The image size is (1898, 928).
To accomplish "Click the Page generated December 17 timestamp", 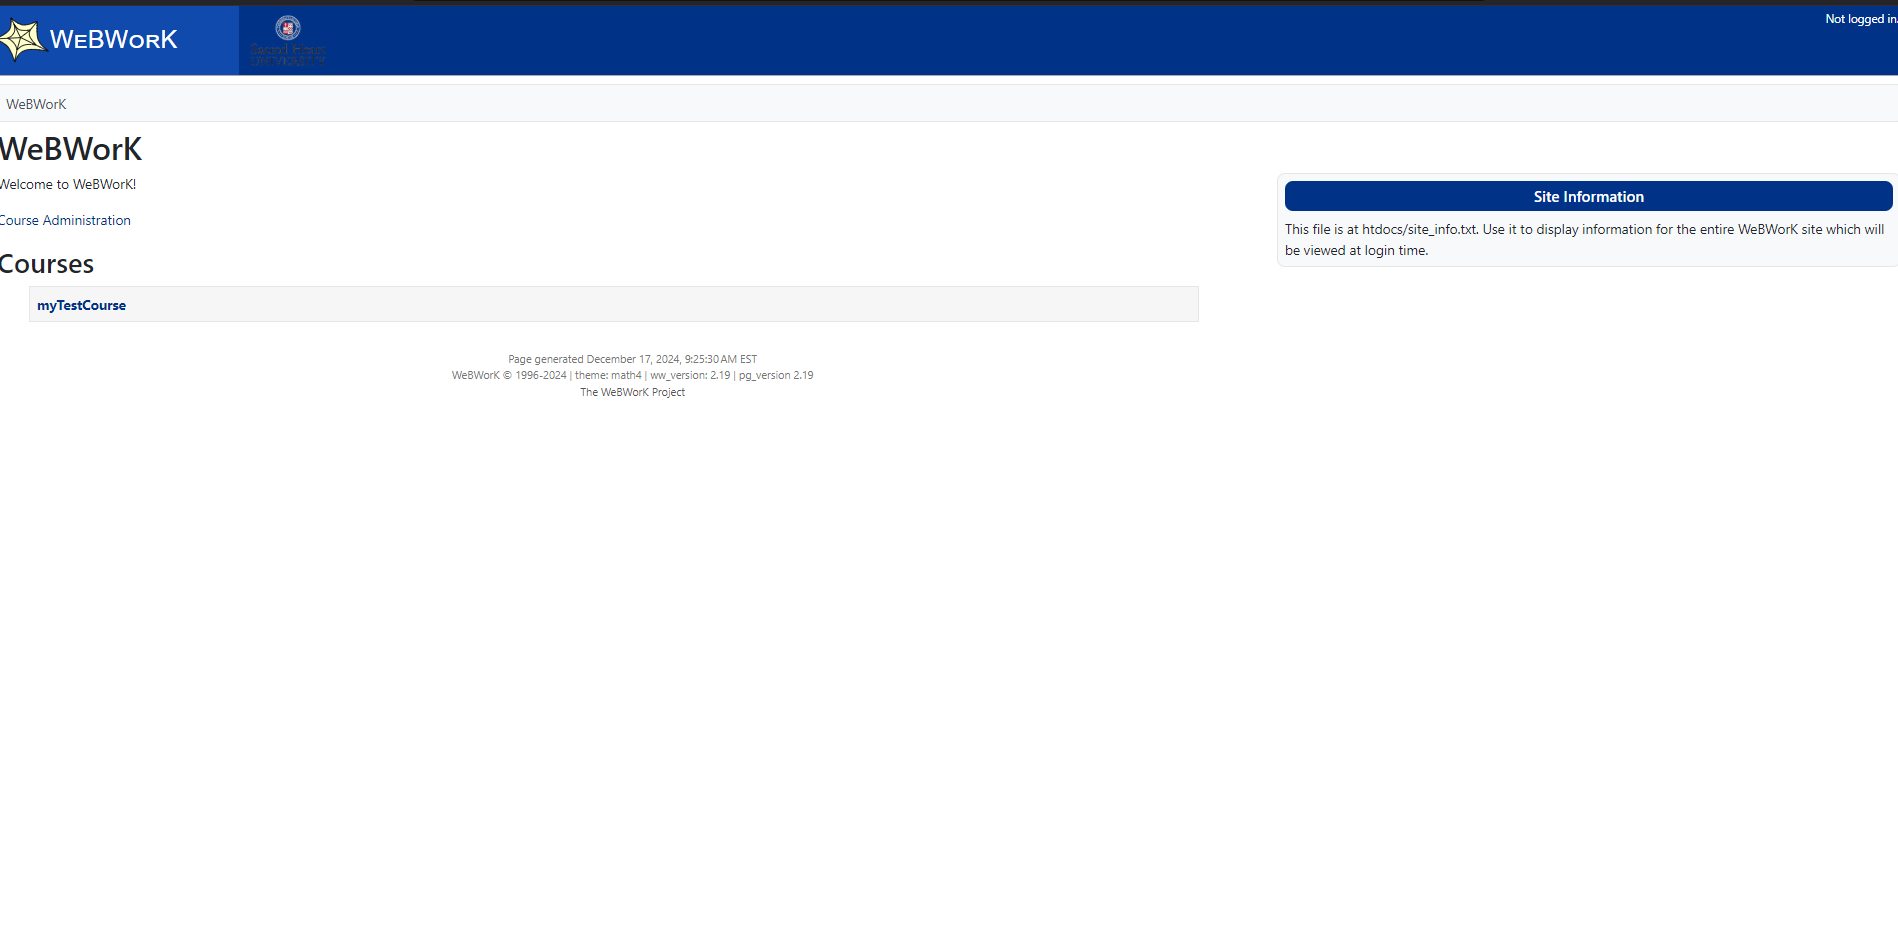I will pos(632,359).
